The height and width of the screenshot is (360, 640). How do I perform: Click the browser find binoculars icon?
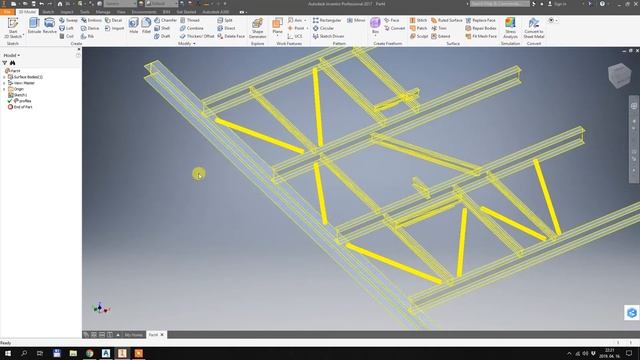point(13,63)
